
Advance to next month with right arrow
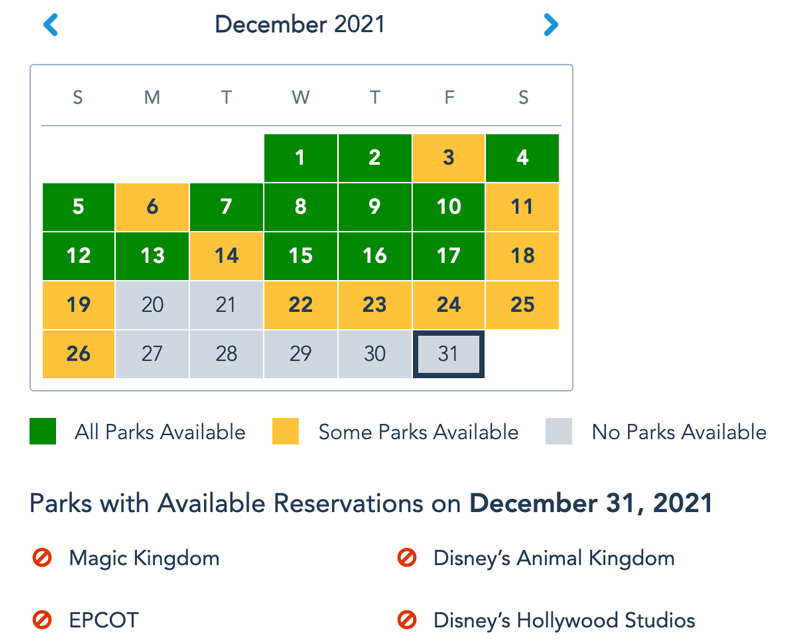551,24
